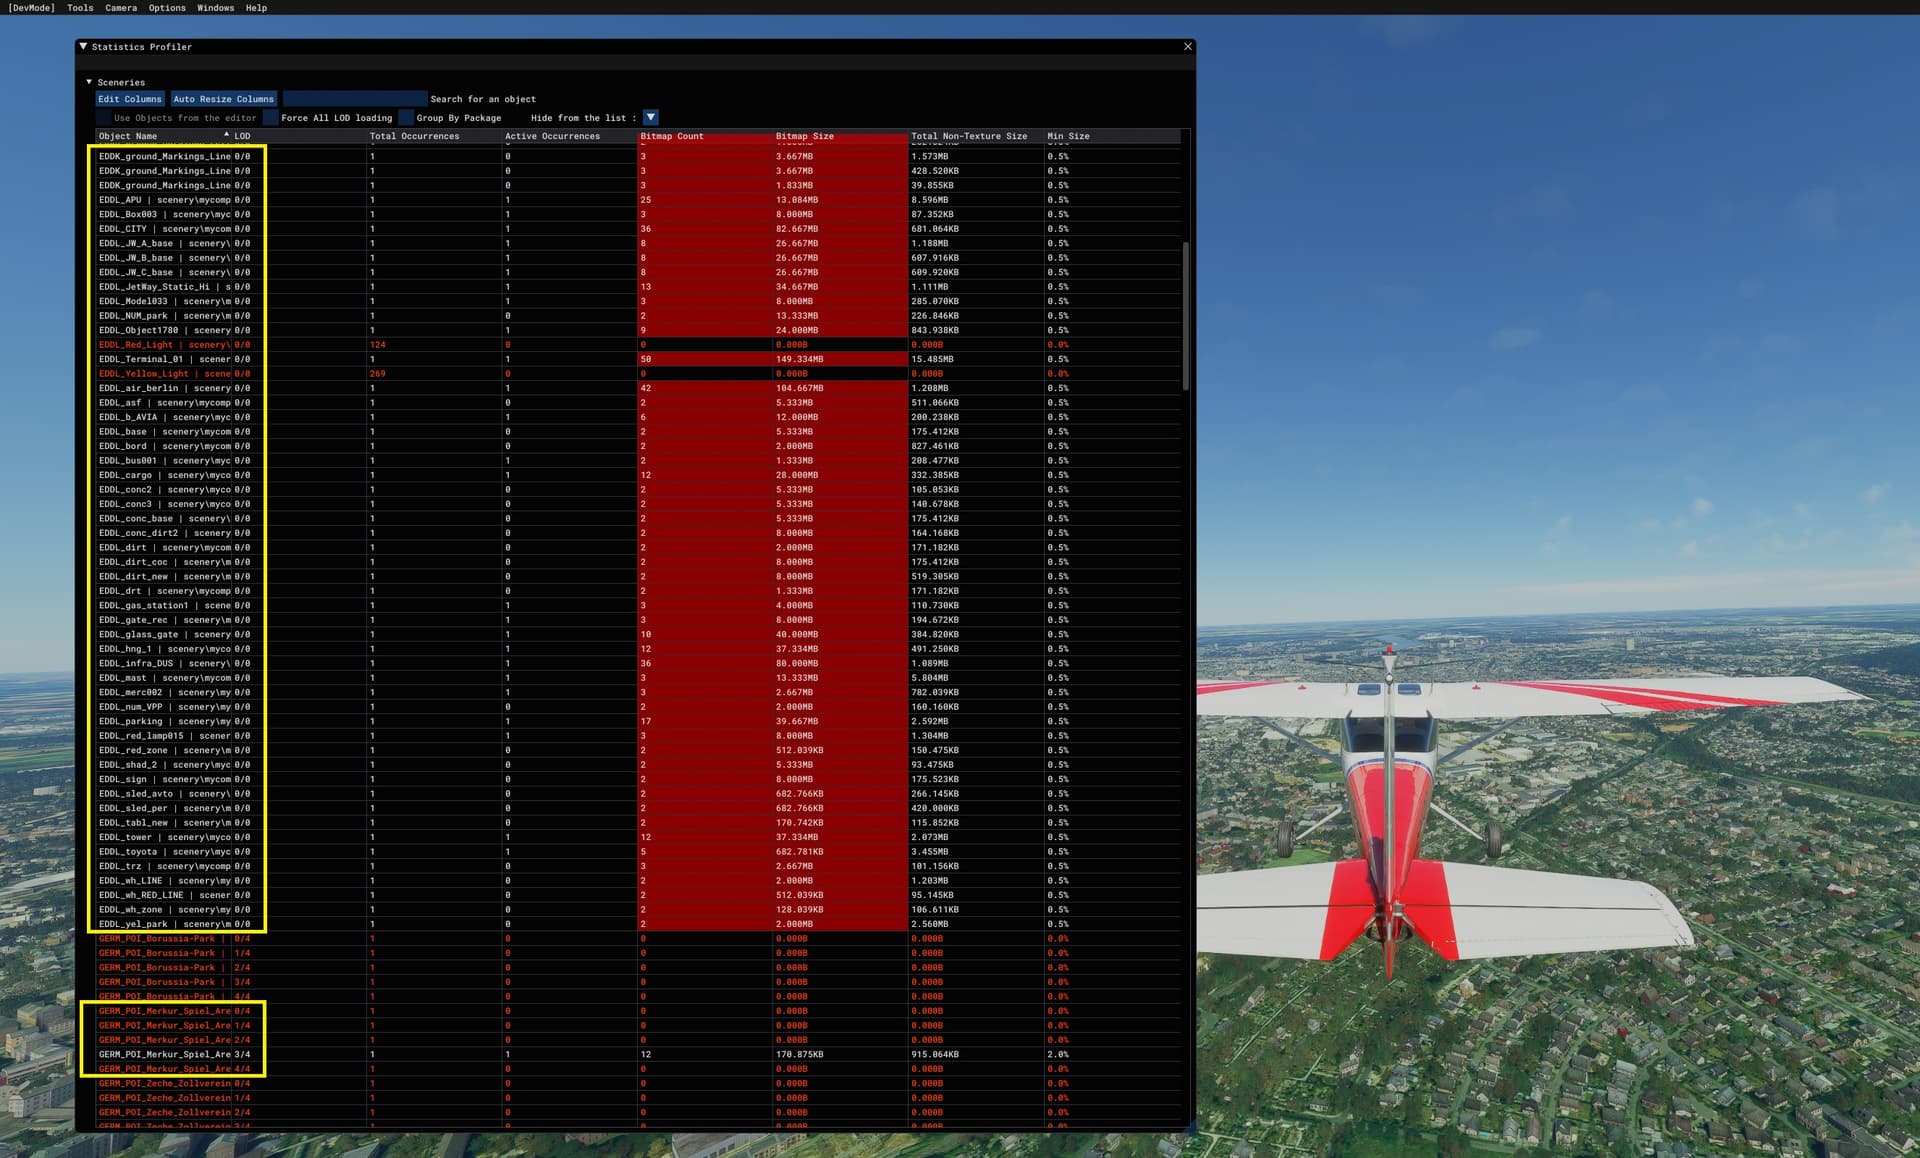Click the Search for an object field
The width and height of the screenshot is (1920, 1158).
(355, 98)
